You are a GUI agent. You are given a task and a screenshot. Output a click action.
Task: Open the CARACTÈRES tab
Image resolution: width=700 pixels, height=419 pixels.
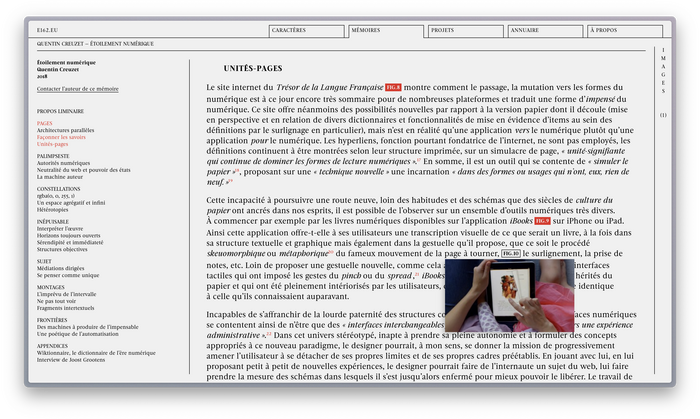click(x=306, y=31)
